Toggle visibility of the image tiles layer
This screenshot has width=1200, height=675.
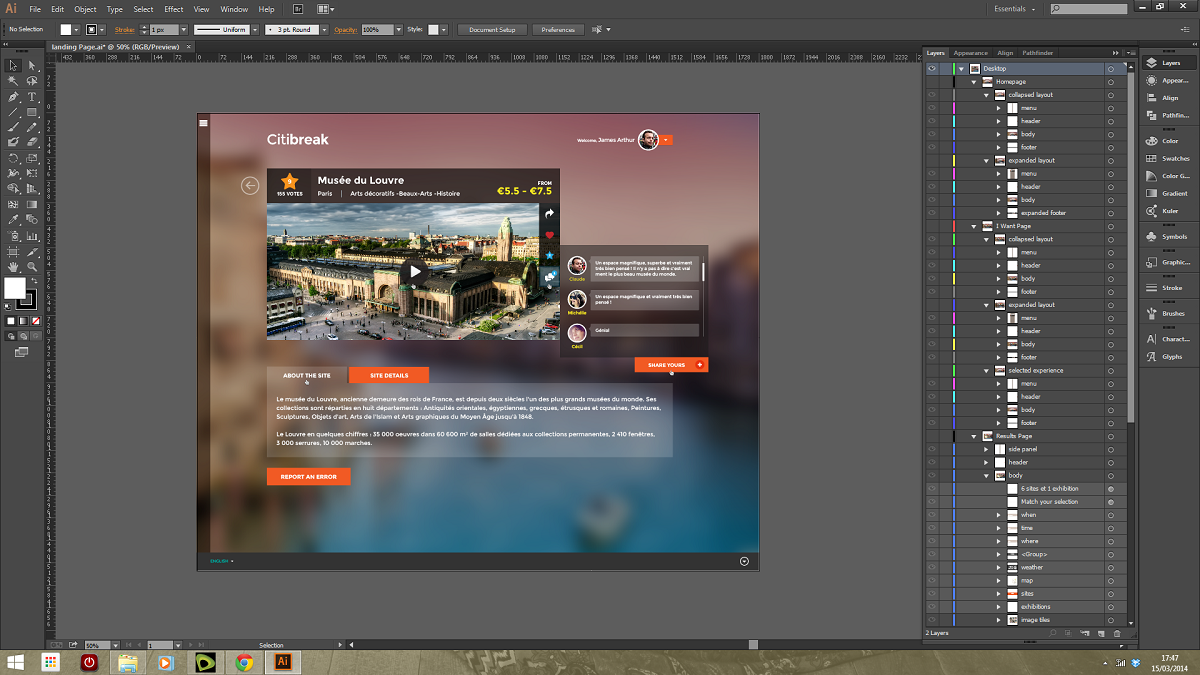(x=932, y=619)
